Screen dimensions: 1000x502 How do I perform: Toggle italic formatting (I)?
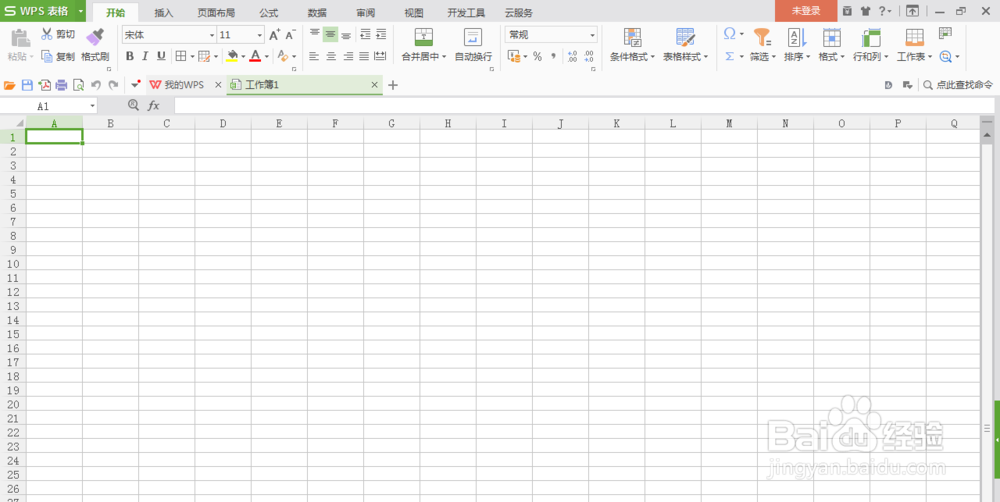pyautogui.click(x=145, y=56)
